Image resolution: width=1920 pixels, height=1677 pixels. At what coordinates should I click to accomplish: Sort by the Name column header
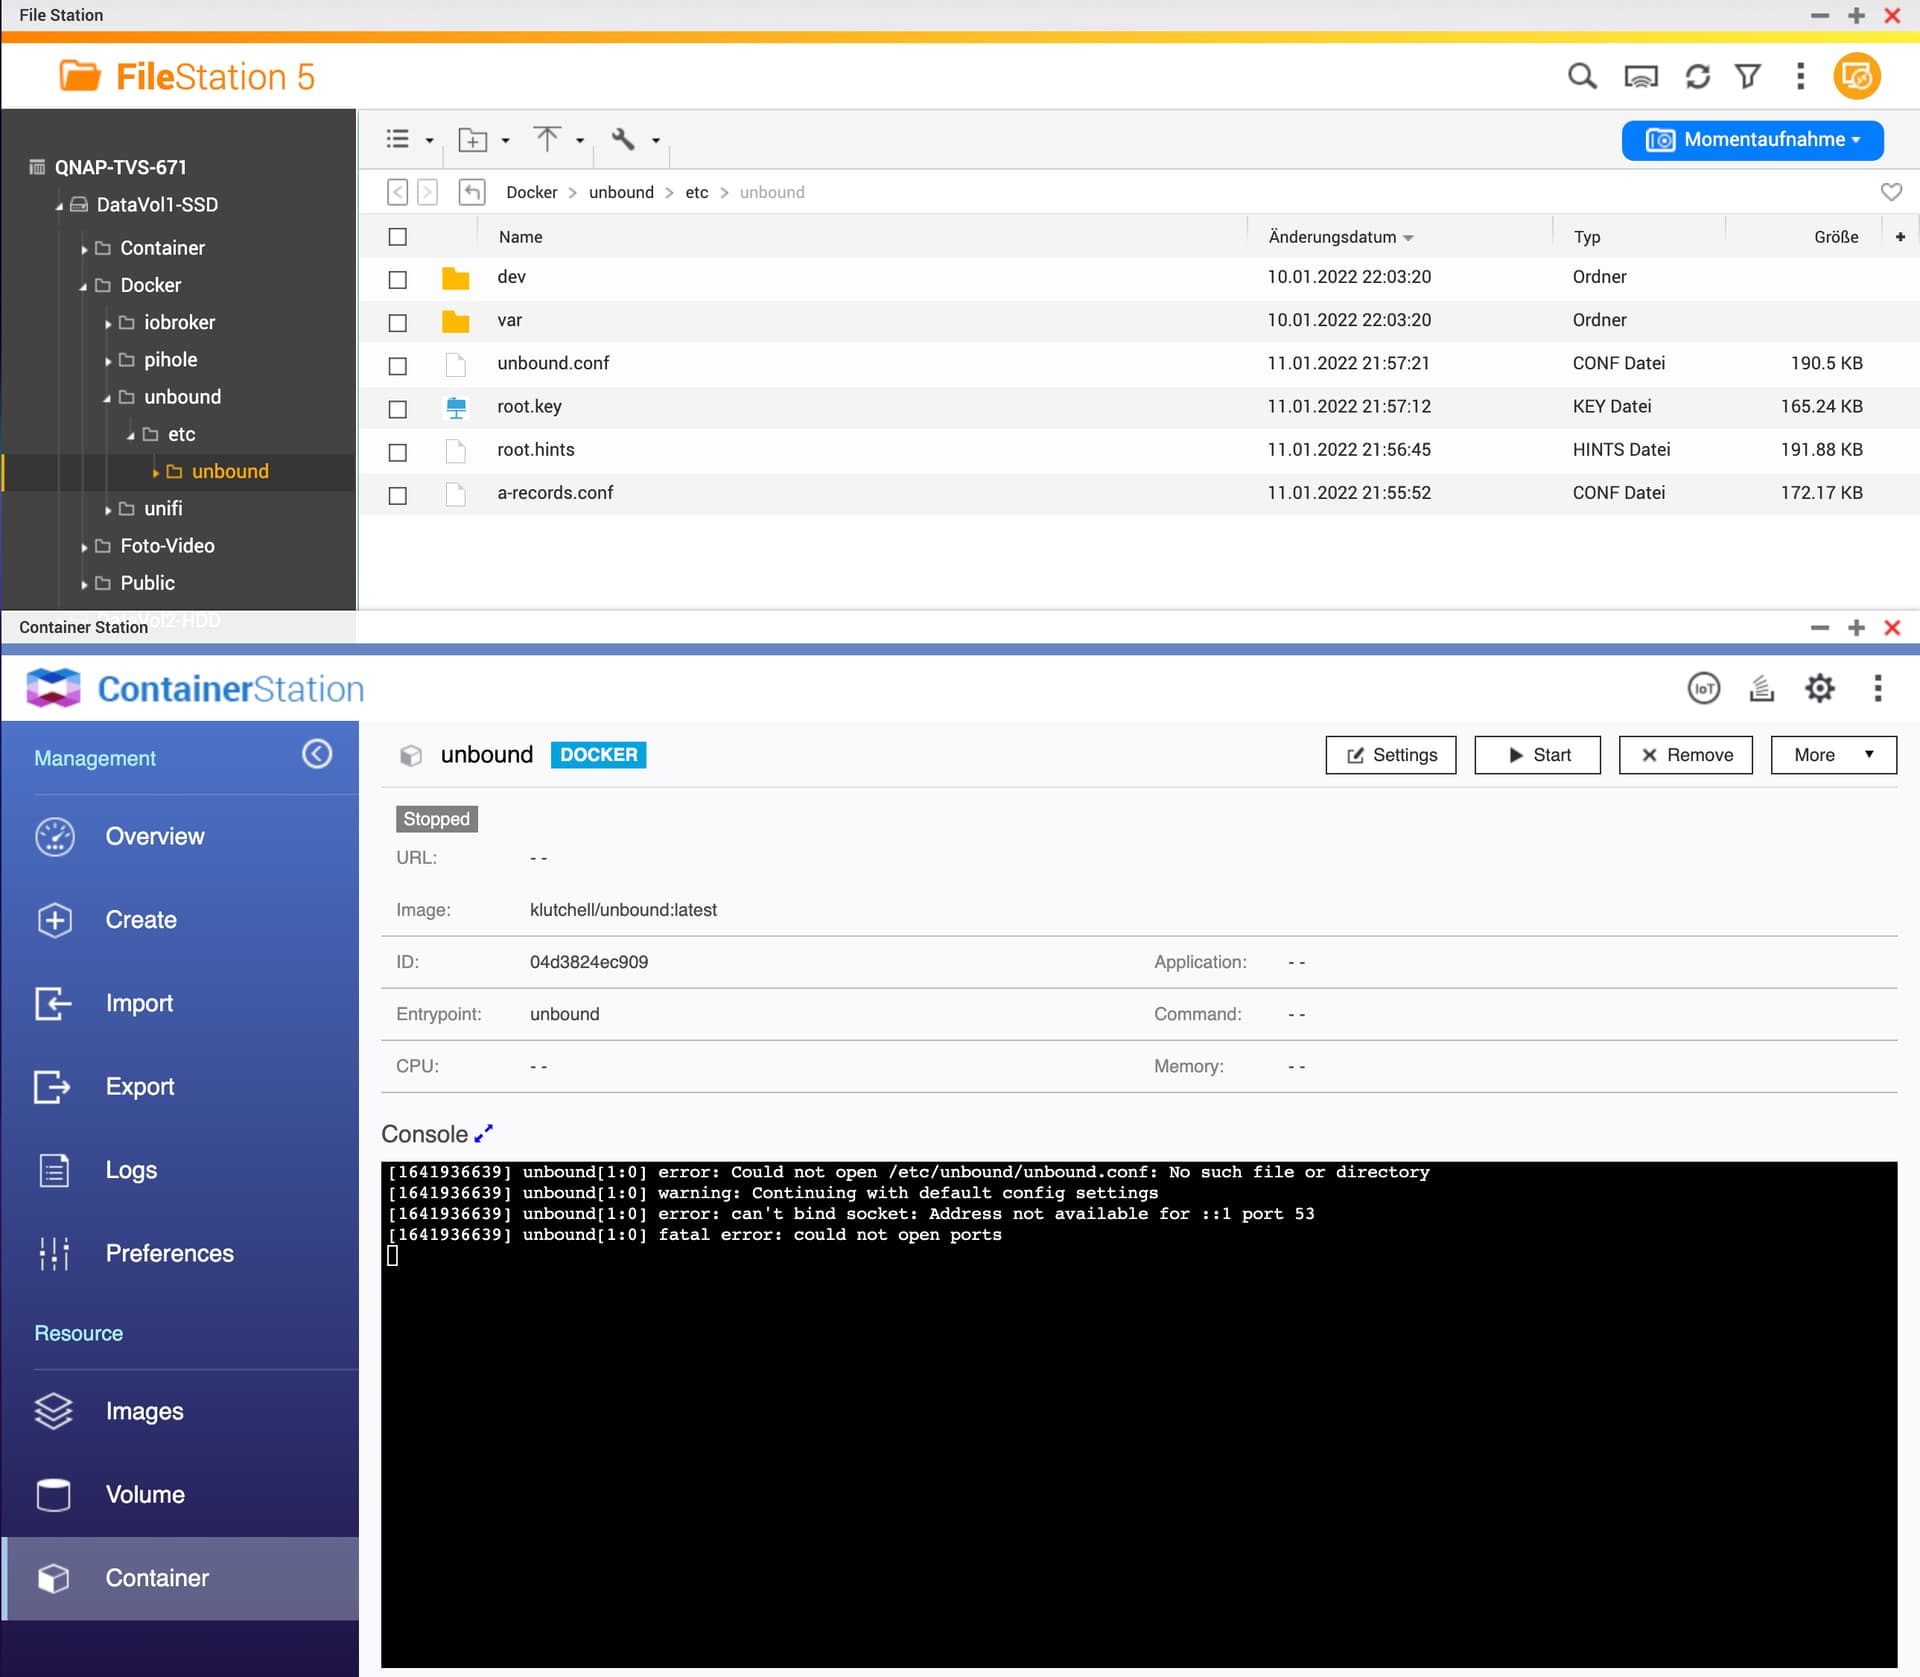pos(520,237)
